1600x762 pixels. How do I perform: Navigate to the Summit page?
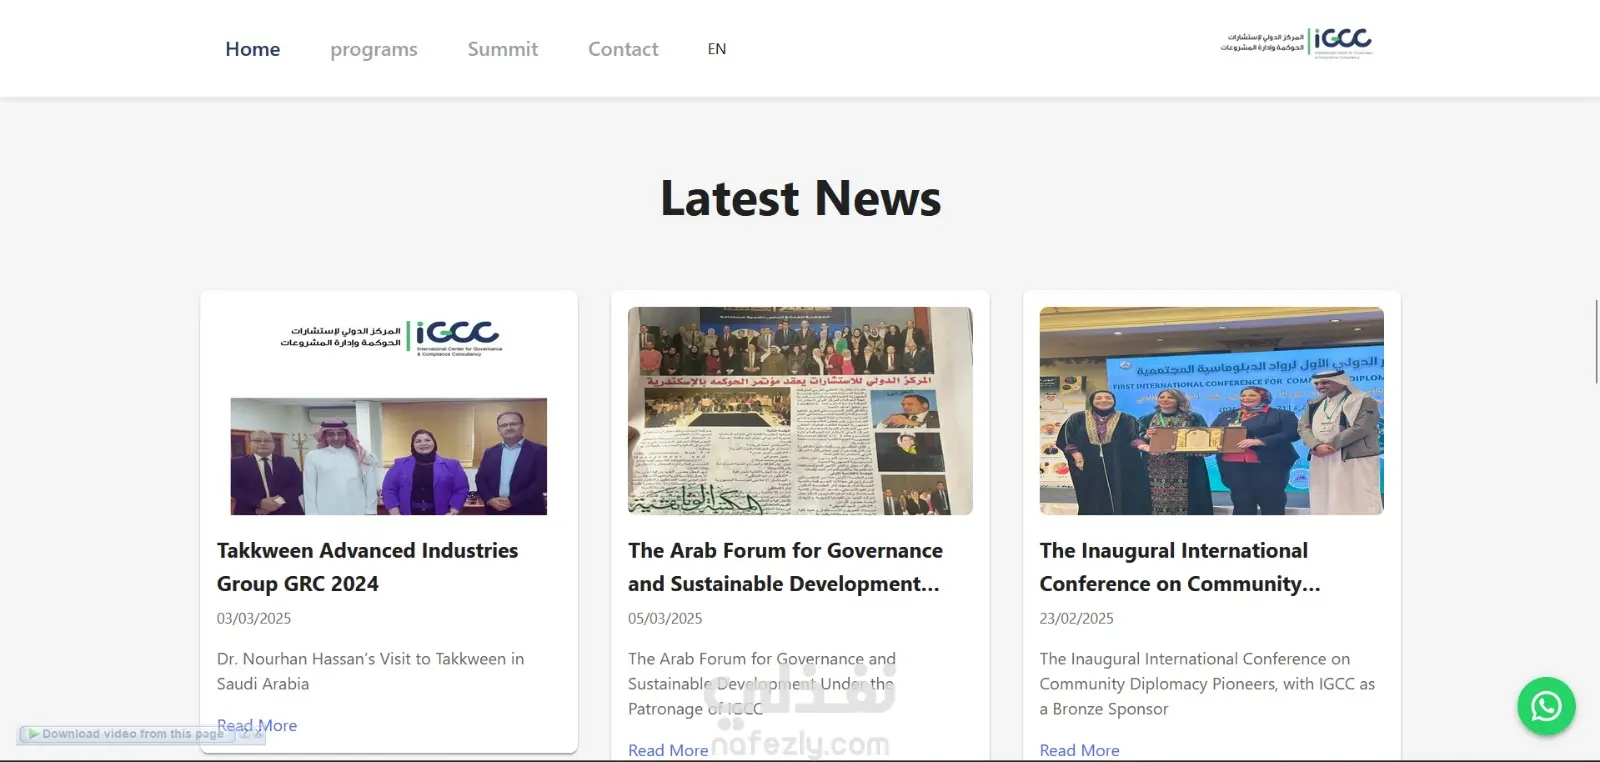503,49
